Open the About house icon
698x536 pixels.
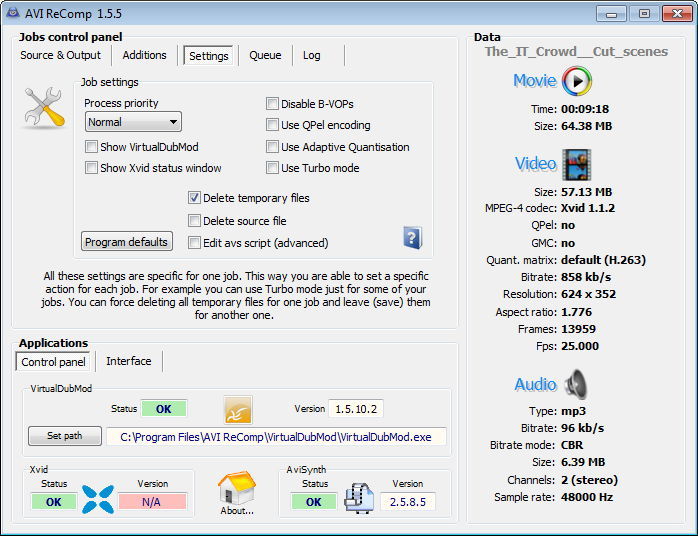pos(237,490)
